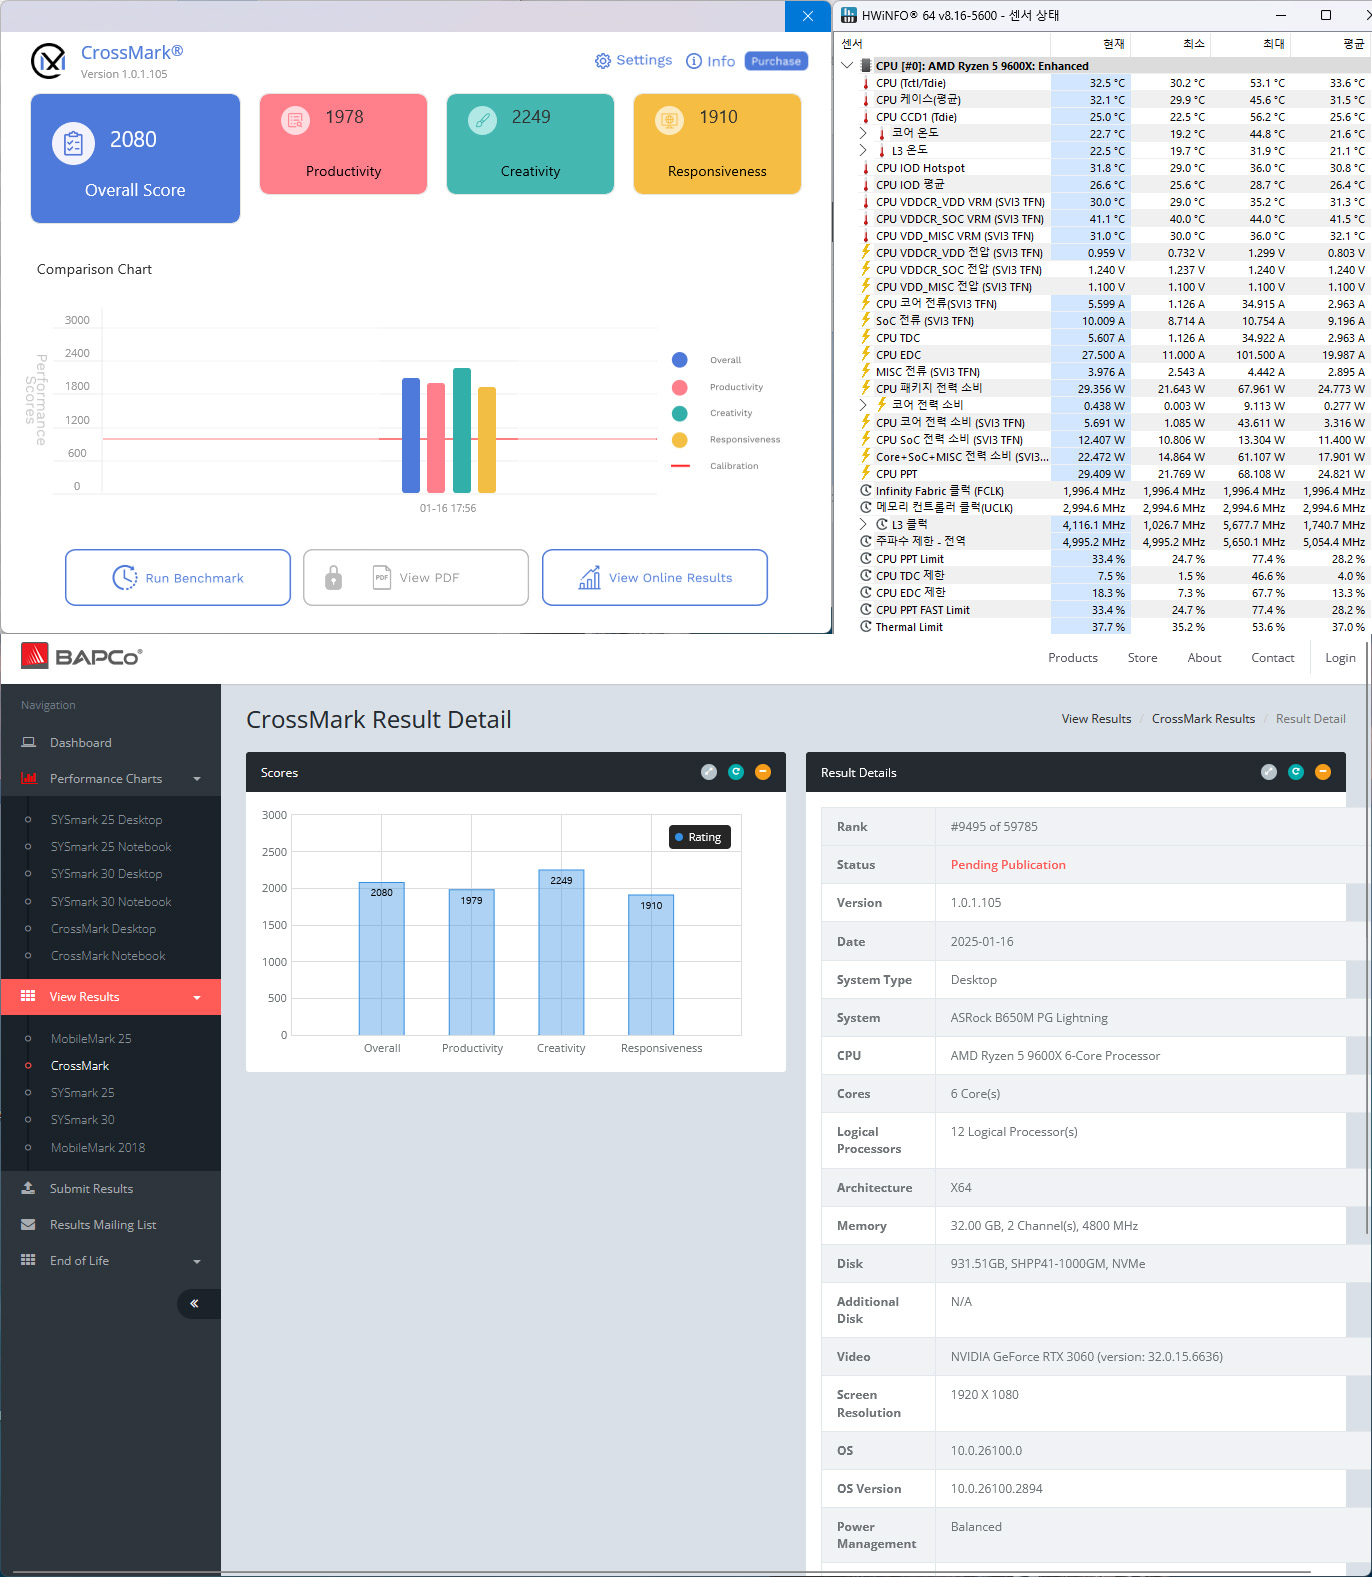Toggle Overall legend dot in Comparison Chart
Screen dimensions: 1372x1577
point(680,360)
